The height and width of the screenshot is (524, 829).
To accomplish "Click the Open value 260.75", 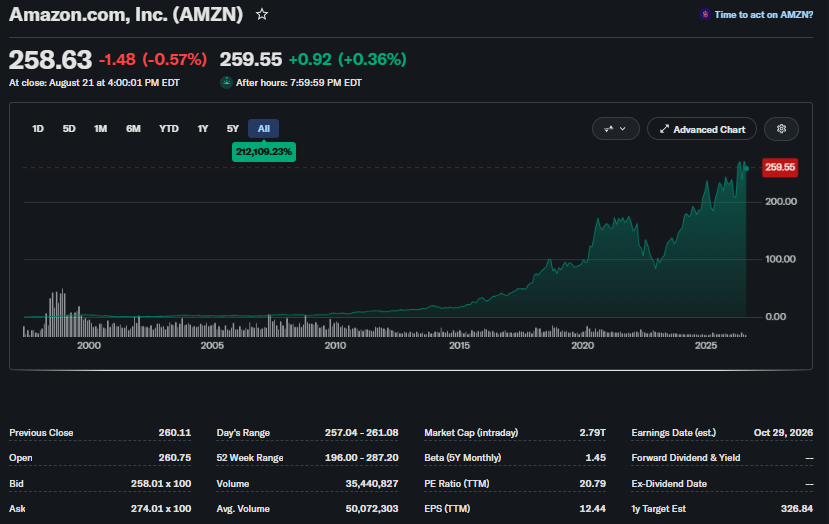I will click(174, 458).
